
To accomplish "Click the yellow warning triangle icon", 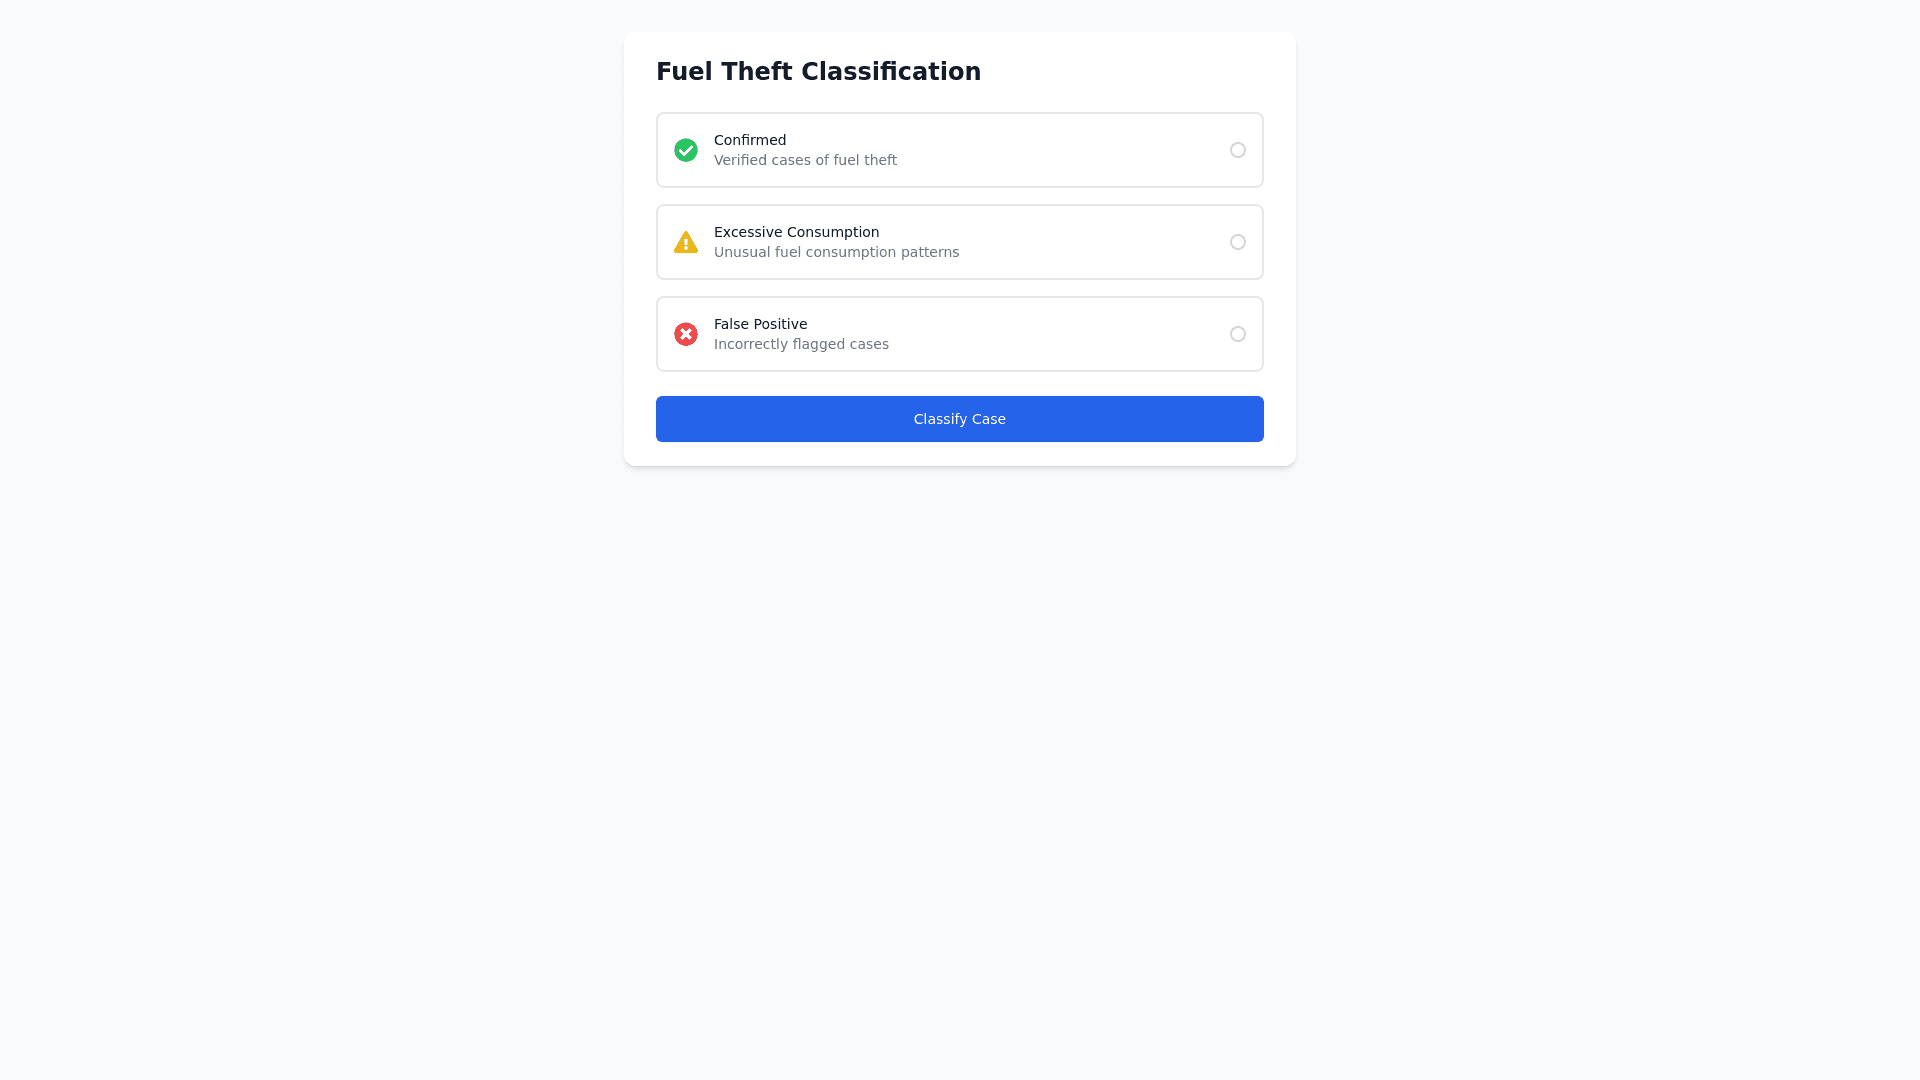I will tap(686, 242).
